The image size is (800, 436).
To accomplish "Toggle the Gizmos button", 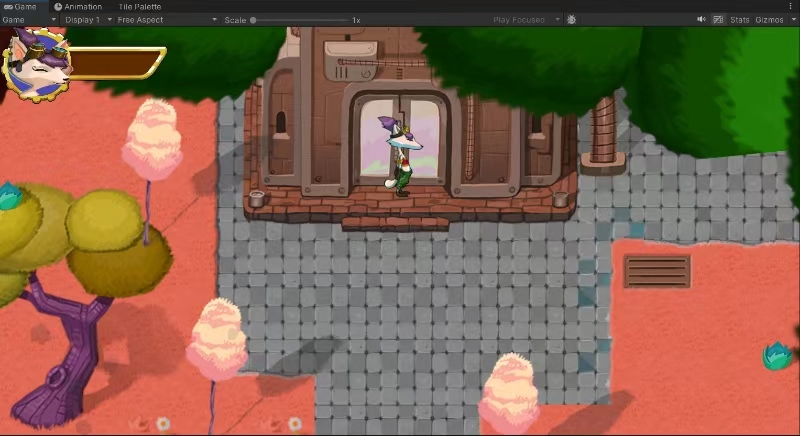I will (768, 20).
